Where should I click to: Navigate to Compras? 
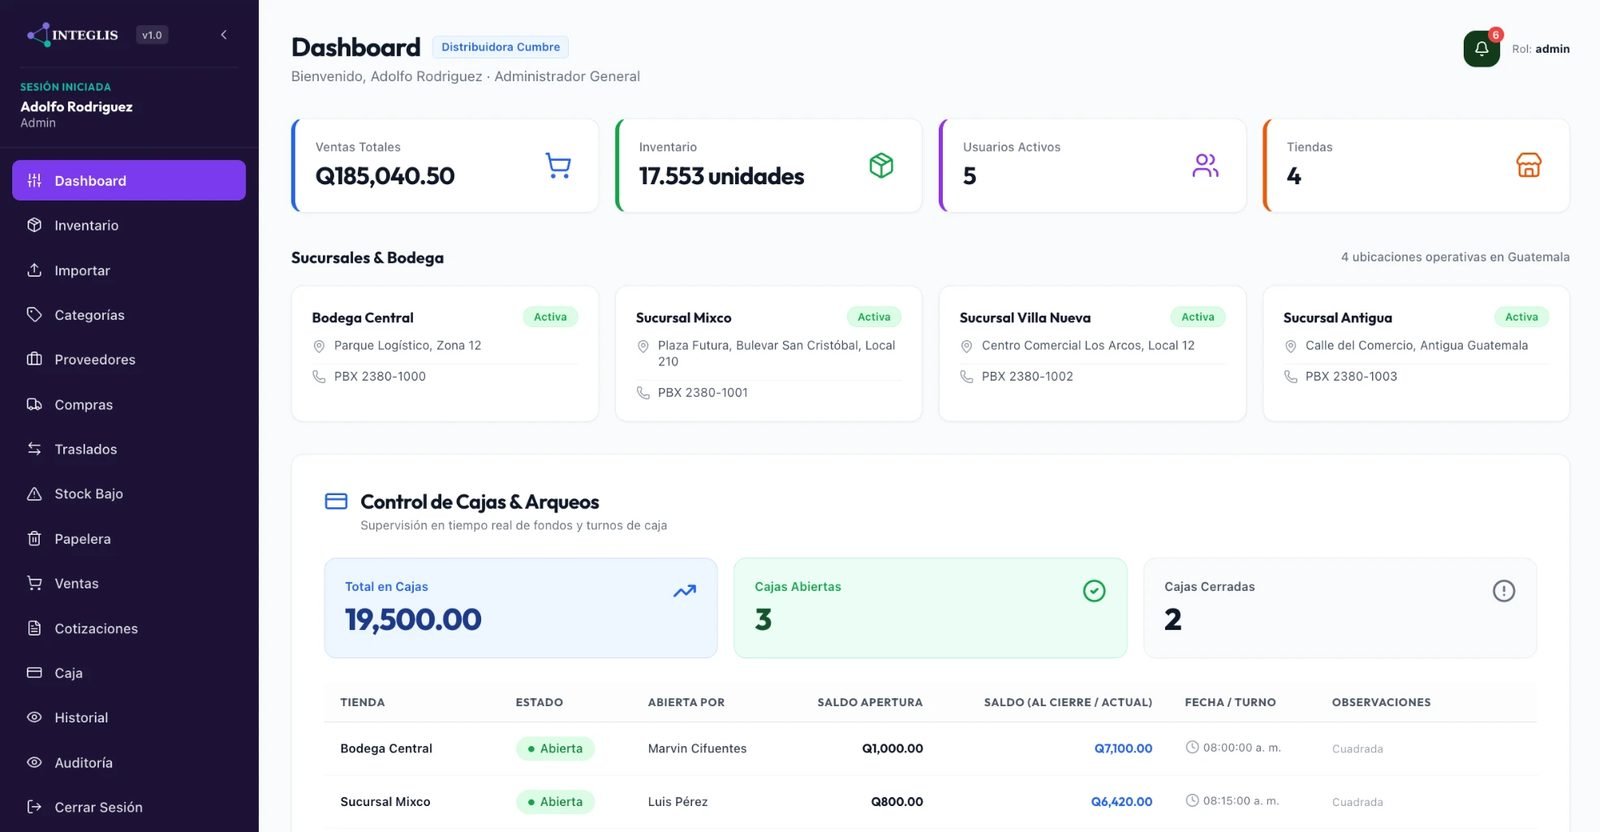tap(129, 404)
